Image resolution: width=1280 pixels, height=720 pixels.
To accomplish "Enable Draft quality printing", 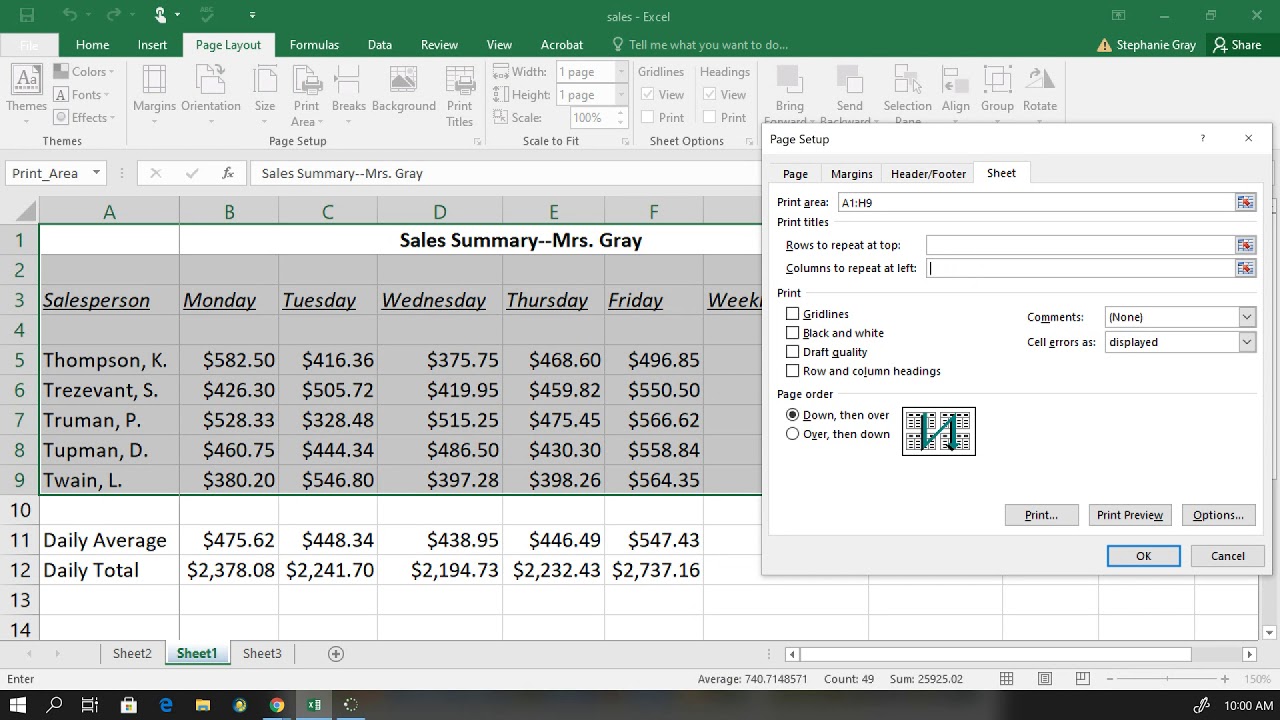I will [x=793, y=352].
